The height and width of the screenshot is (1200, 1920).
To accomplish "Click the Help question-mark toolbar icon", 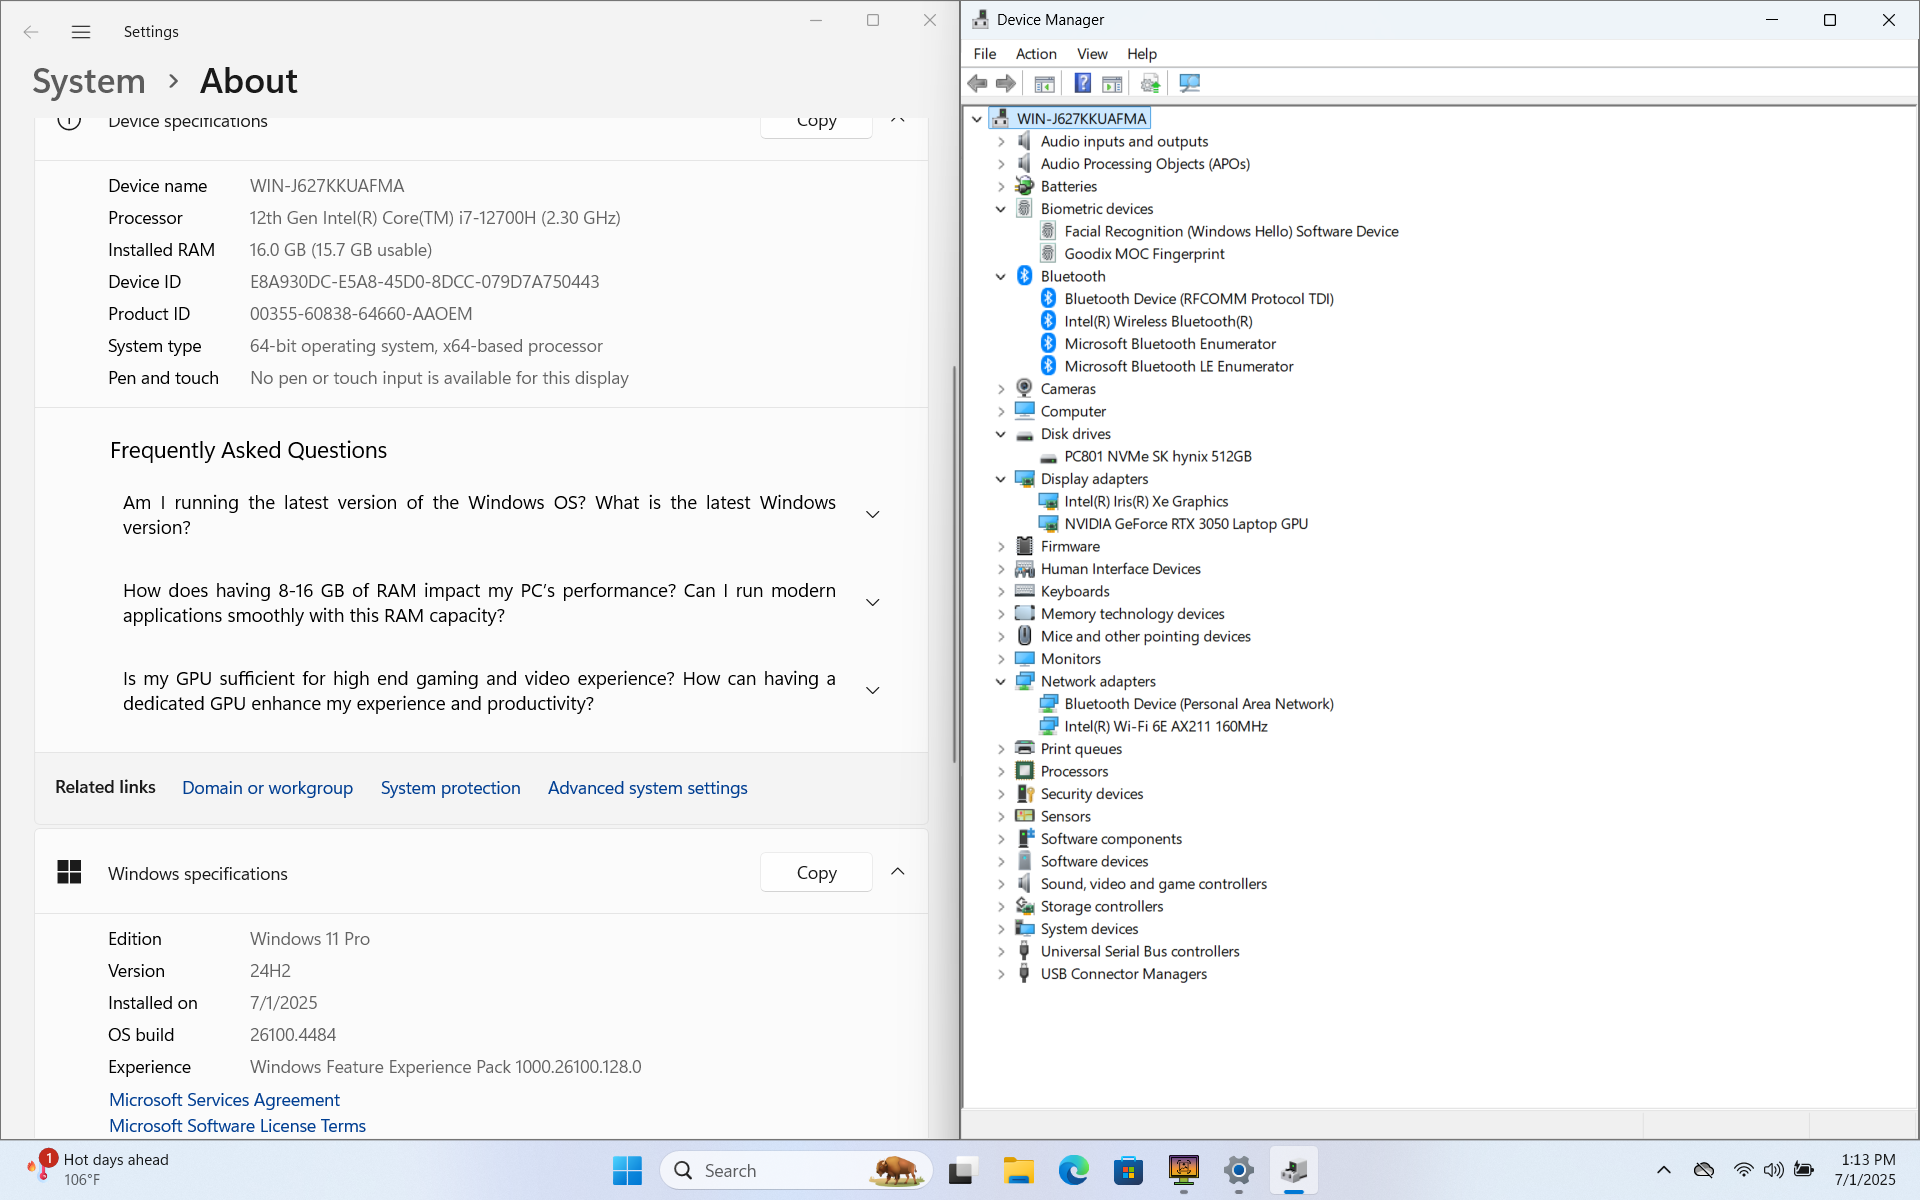I will (x=1082, y=83).
